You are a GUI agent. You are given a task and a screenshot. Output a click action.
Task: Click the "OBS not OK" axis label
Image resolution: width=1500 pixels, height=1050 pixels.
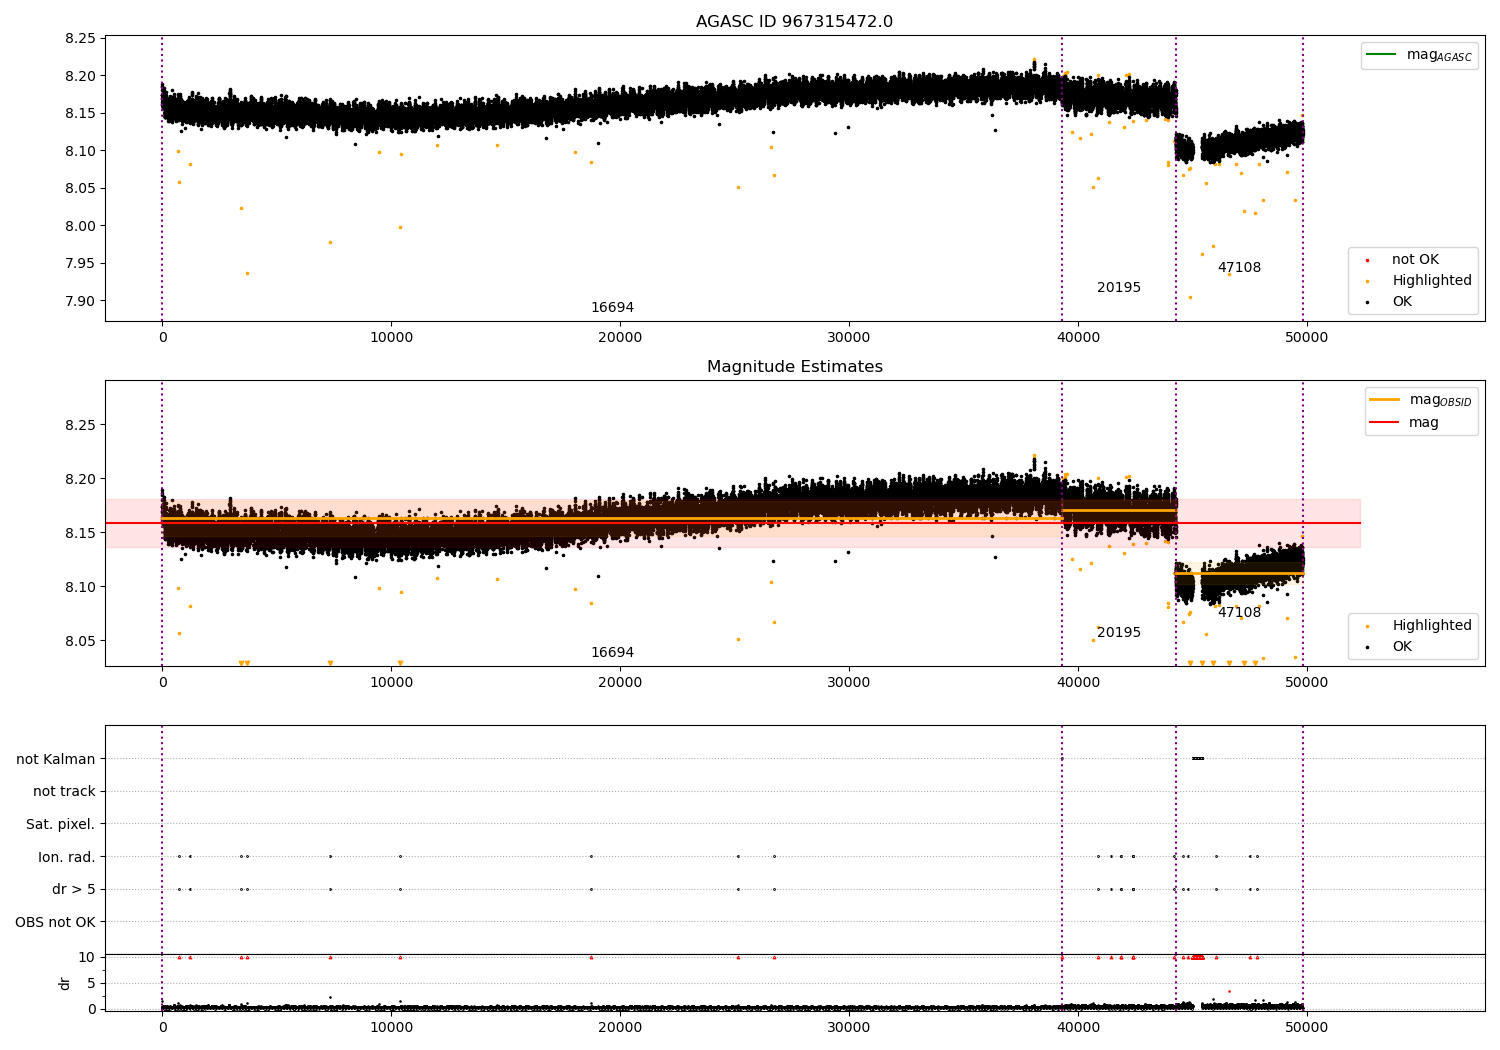55,922
